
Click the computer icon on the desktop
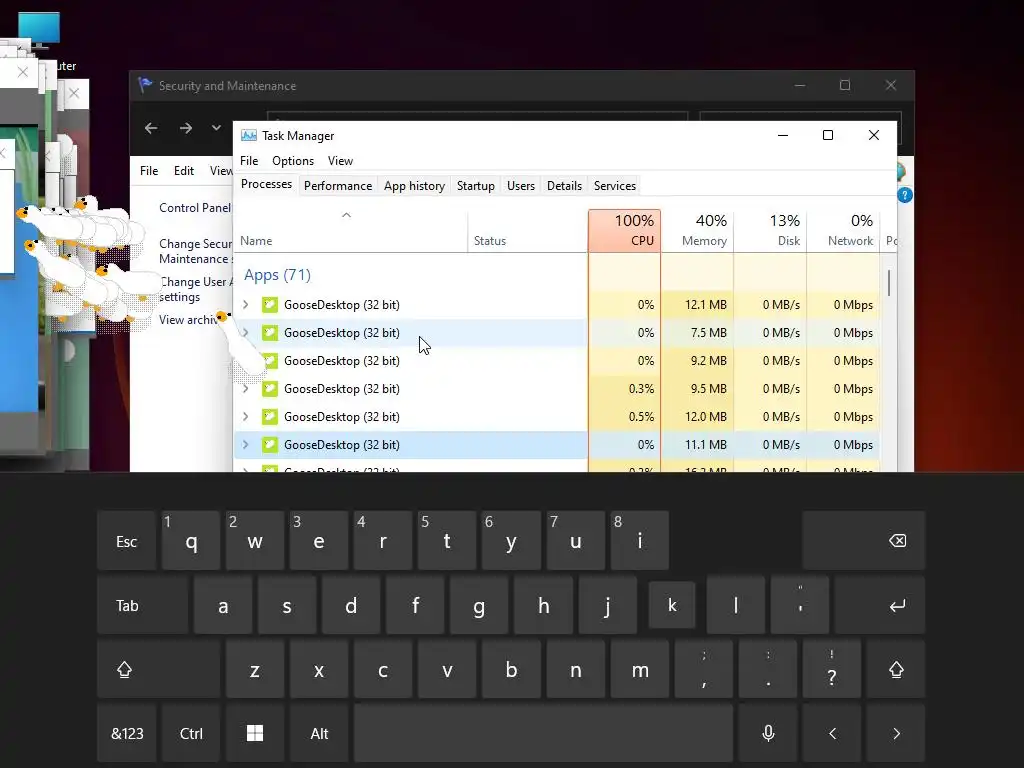(39, 31)
